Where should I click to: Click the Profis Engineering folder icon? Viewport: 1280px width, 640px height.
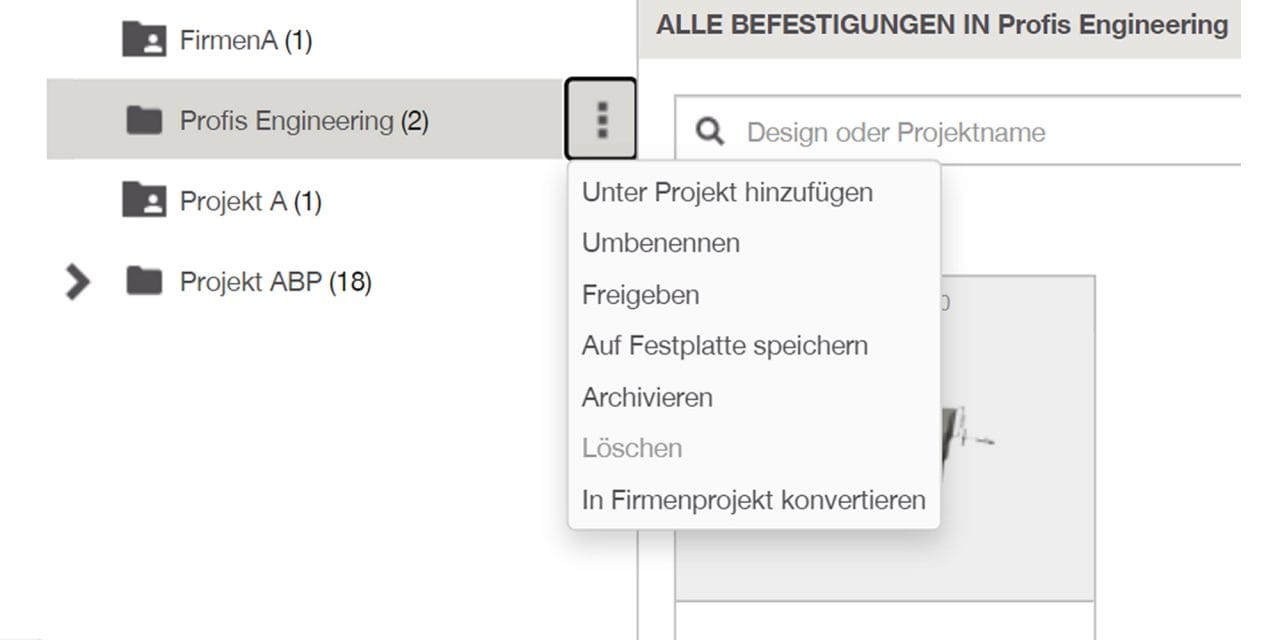(x=144, y=121)
